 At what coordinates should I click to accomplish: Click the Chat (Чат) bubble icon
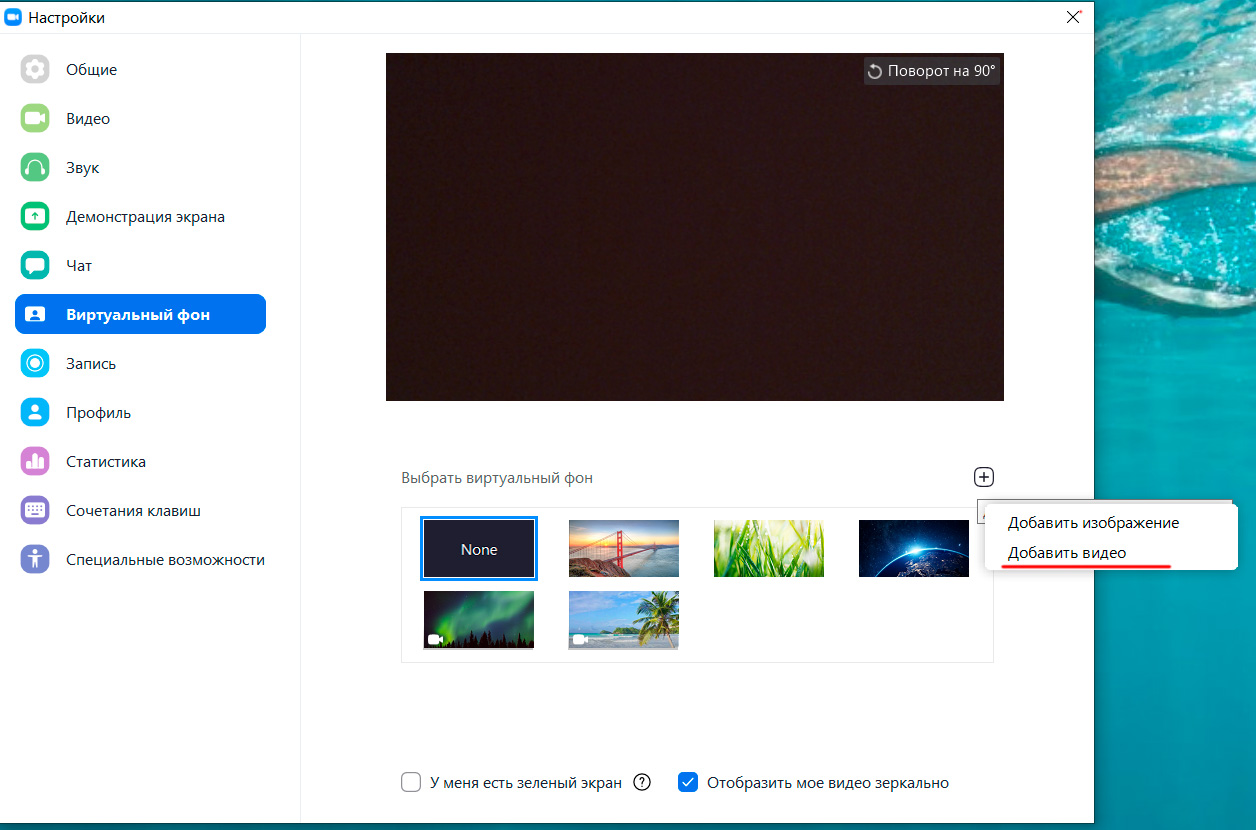tap(35, 266)
